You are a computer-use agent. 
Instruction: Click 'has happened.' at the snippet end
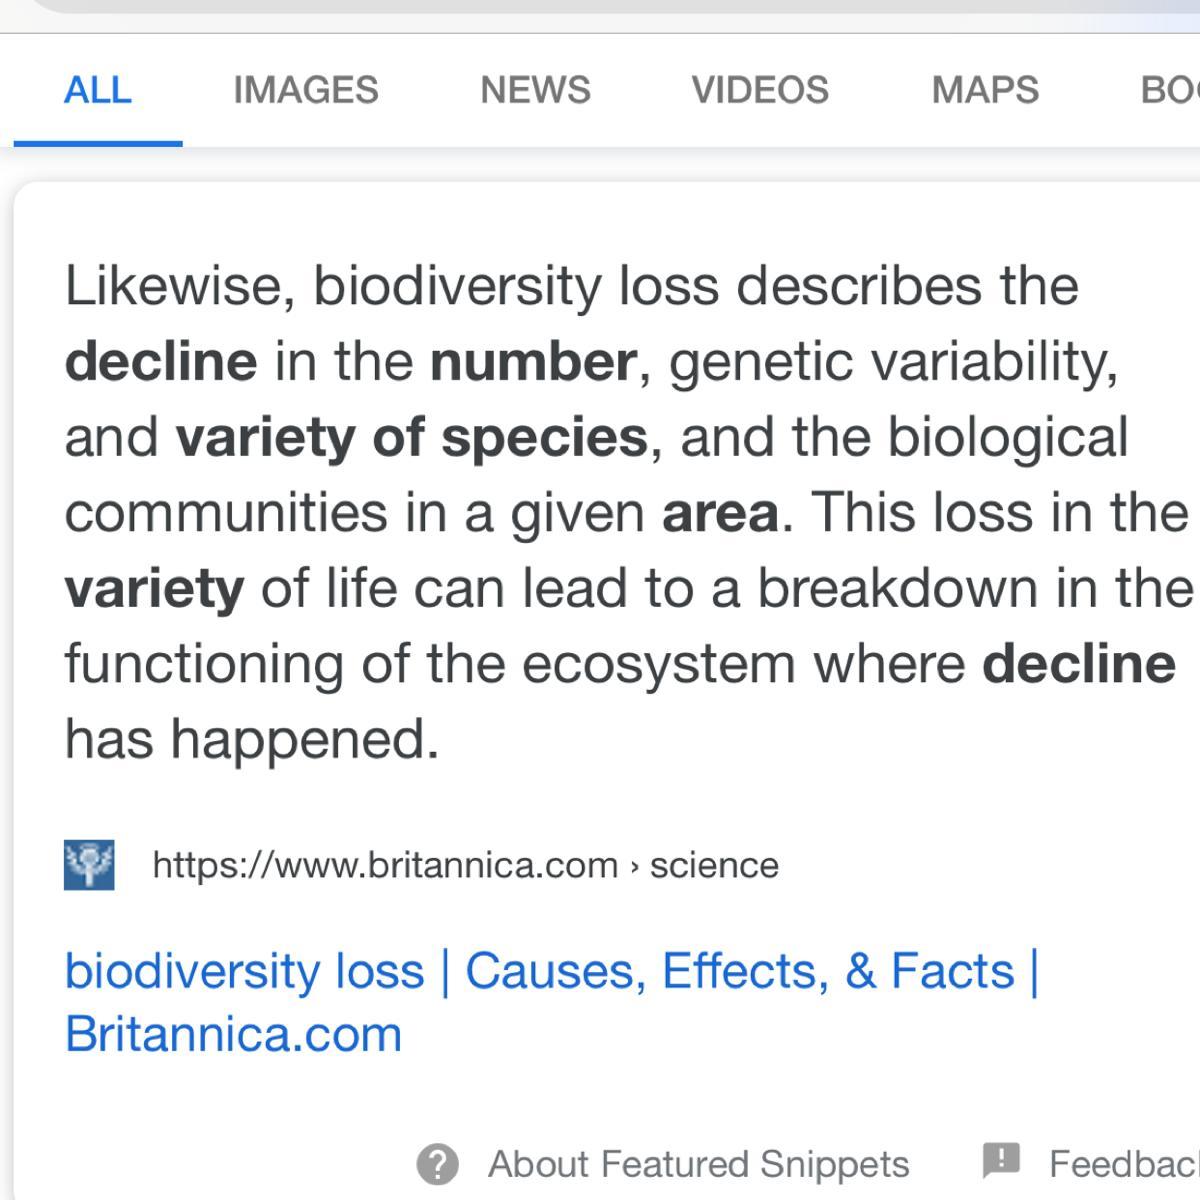tap(252, 740)
